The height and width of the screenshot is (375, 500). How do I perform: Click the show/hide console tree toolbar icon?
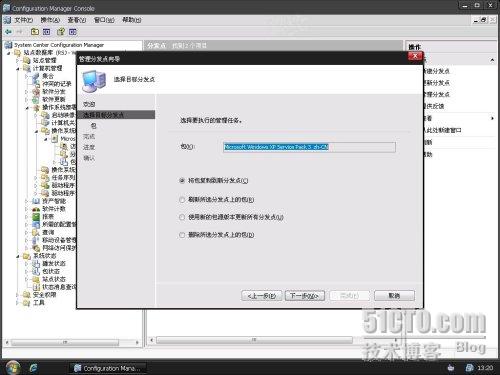click(x=47, y=32)
